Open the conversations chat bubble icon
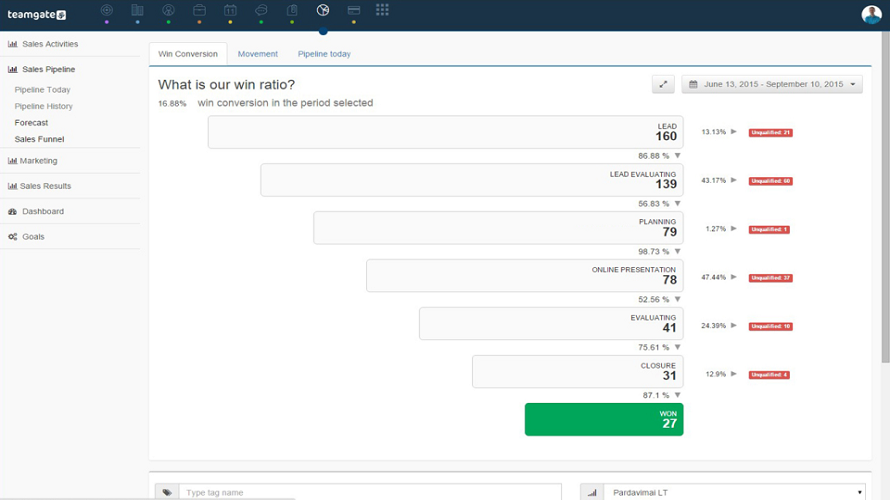 click(x=261, y=10)
